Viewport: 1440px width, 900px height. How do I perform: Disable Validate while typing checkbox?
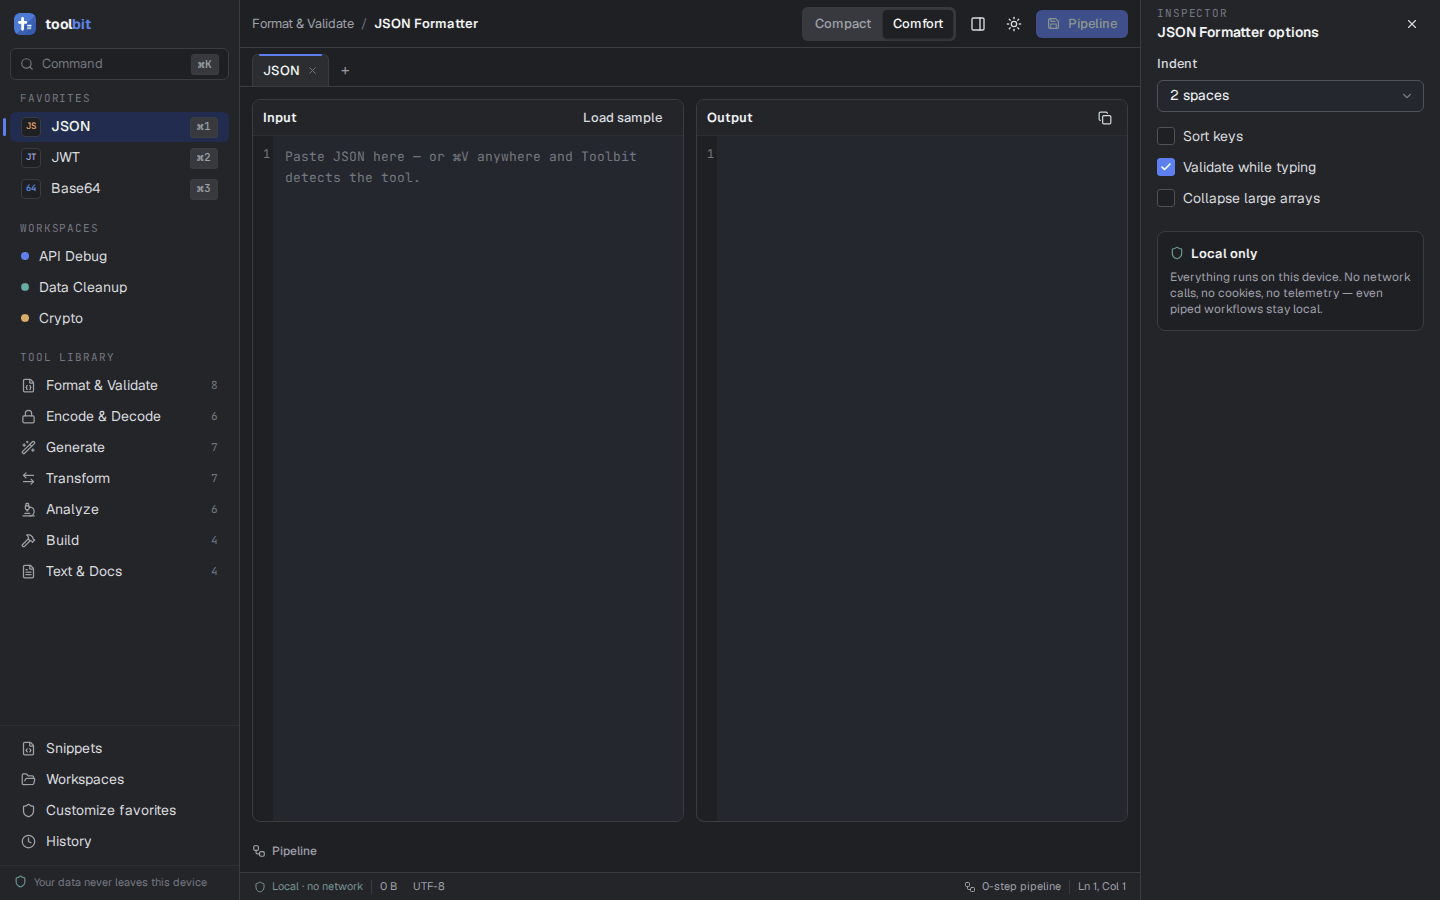click(x=1166, y=167)
